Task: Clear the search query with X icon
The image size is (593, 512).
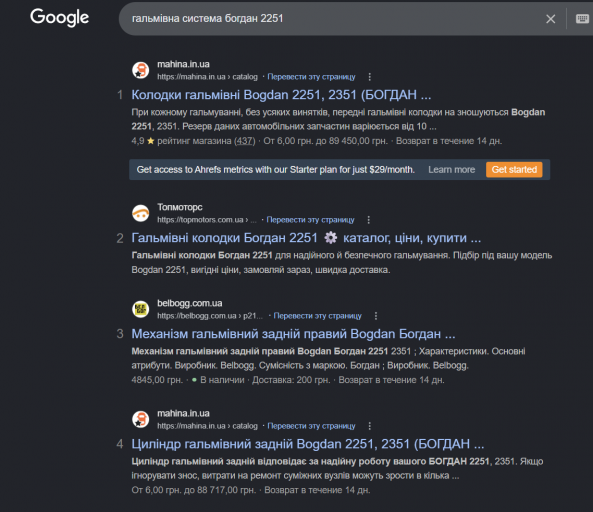Action: pyautogui.click(x=551, y=19)
